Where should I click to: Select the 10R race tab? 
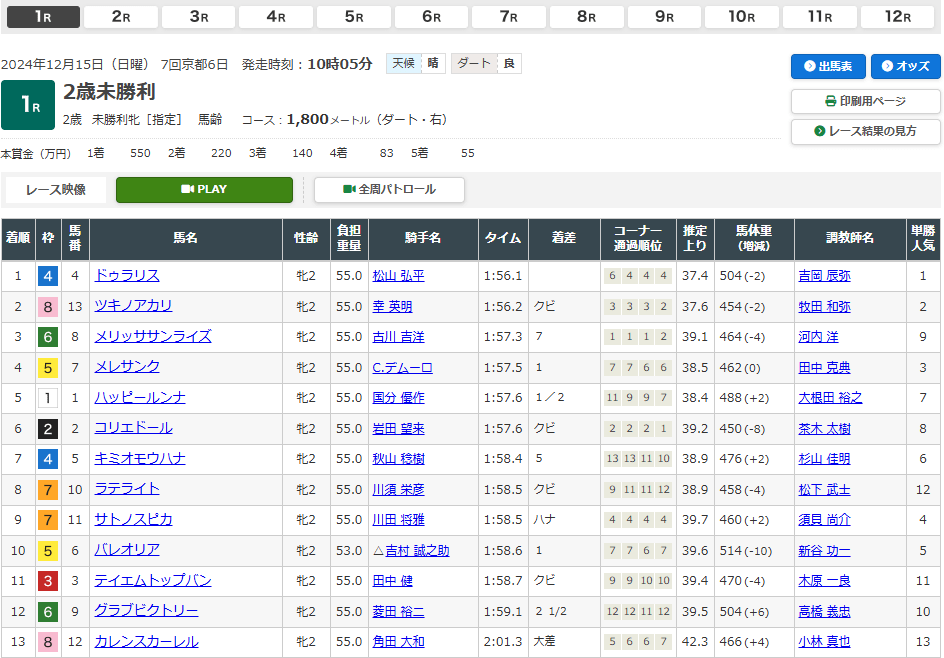742,16
